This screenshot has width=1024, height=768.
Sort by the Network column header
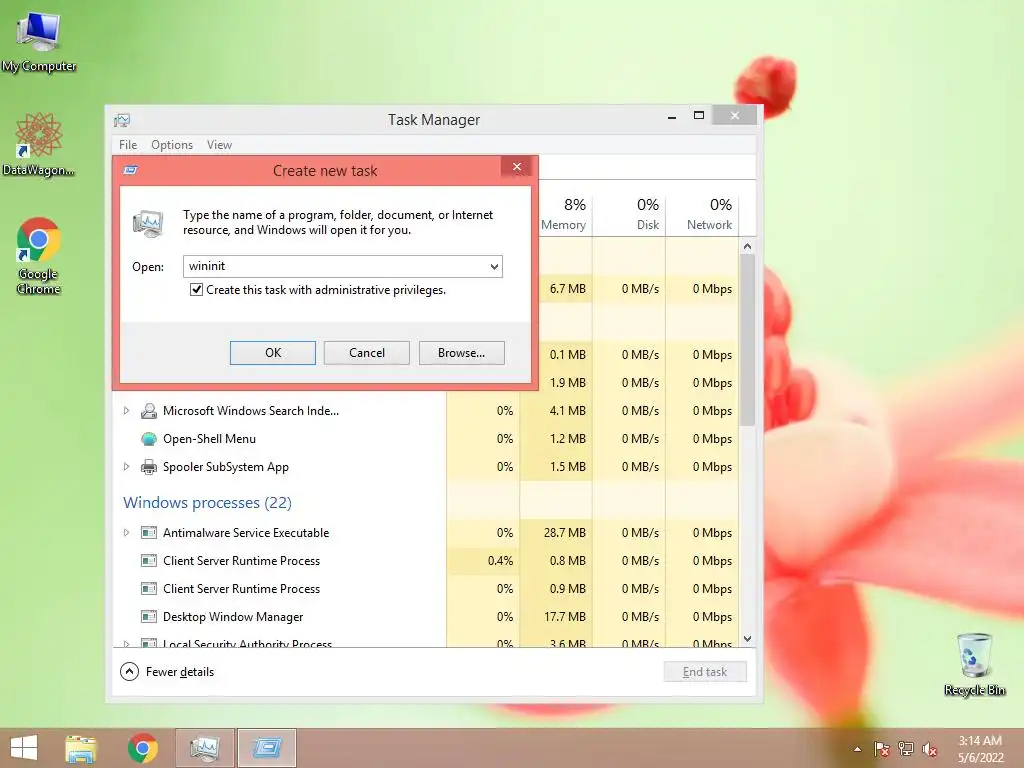704,214
